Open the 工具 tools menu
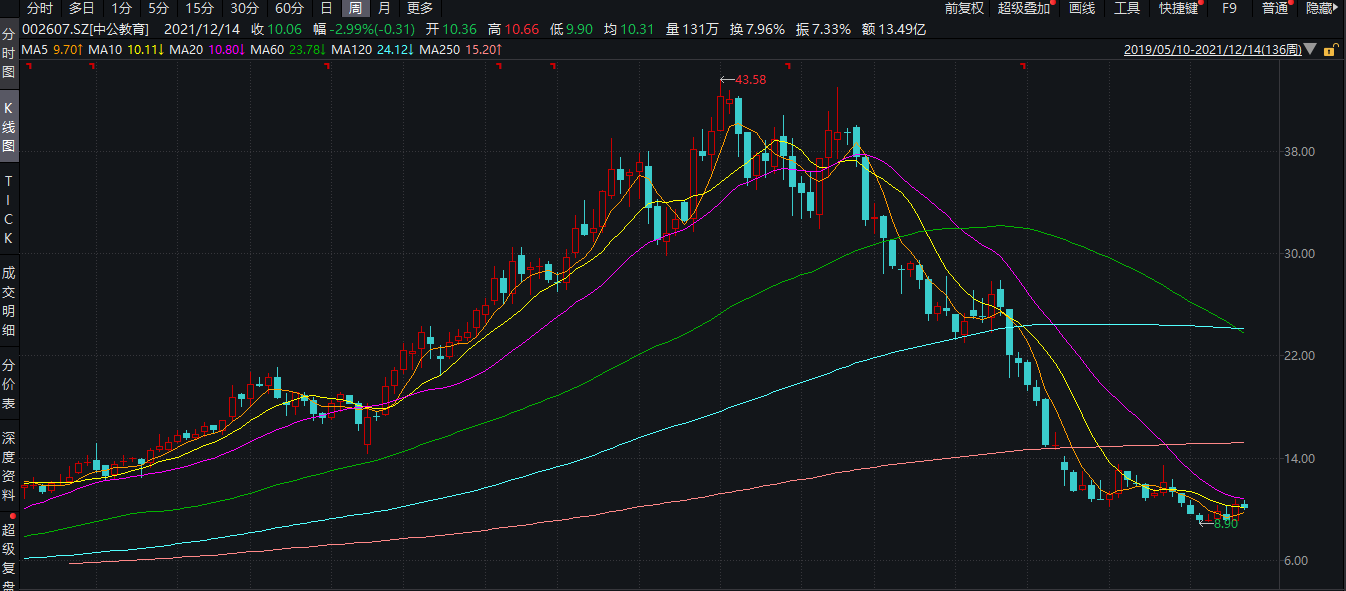 pos(1127,8)
